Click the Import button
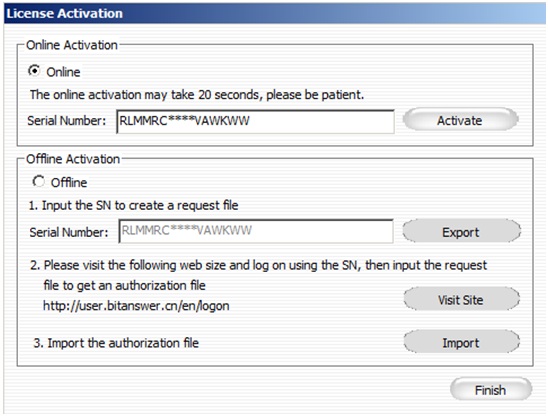The height and width of the screenshot is (416, 548). 461,342
